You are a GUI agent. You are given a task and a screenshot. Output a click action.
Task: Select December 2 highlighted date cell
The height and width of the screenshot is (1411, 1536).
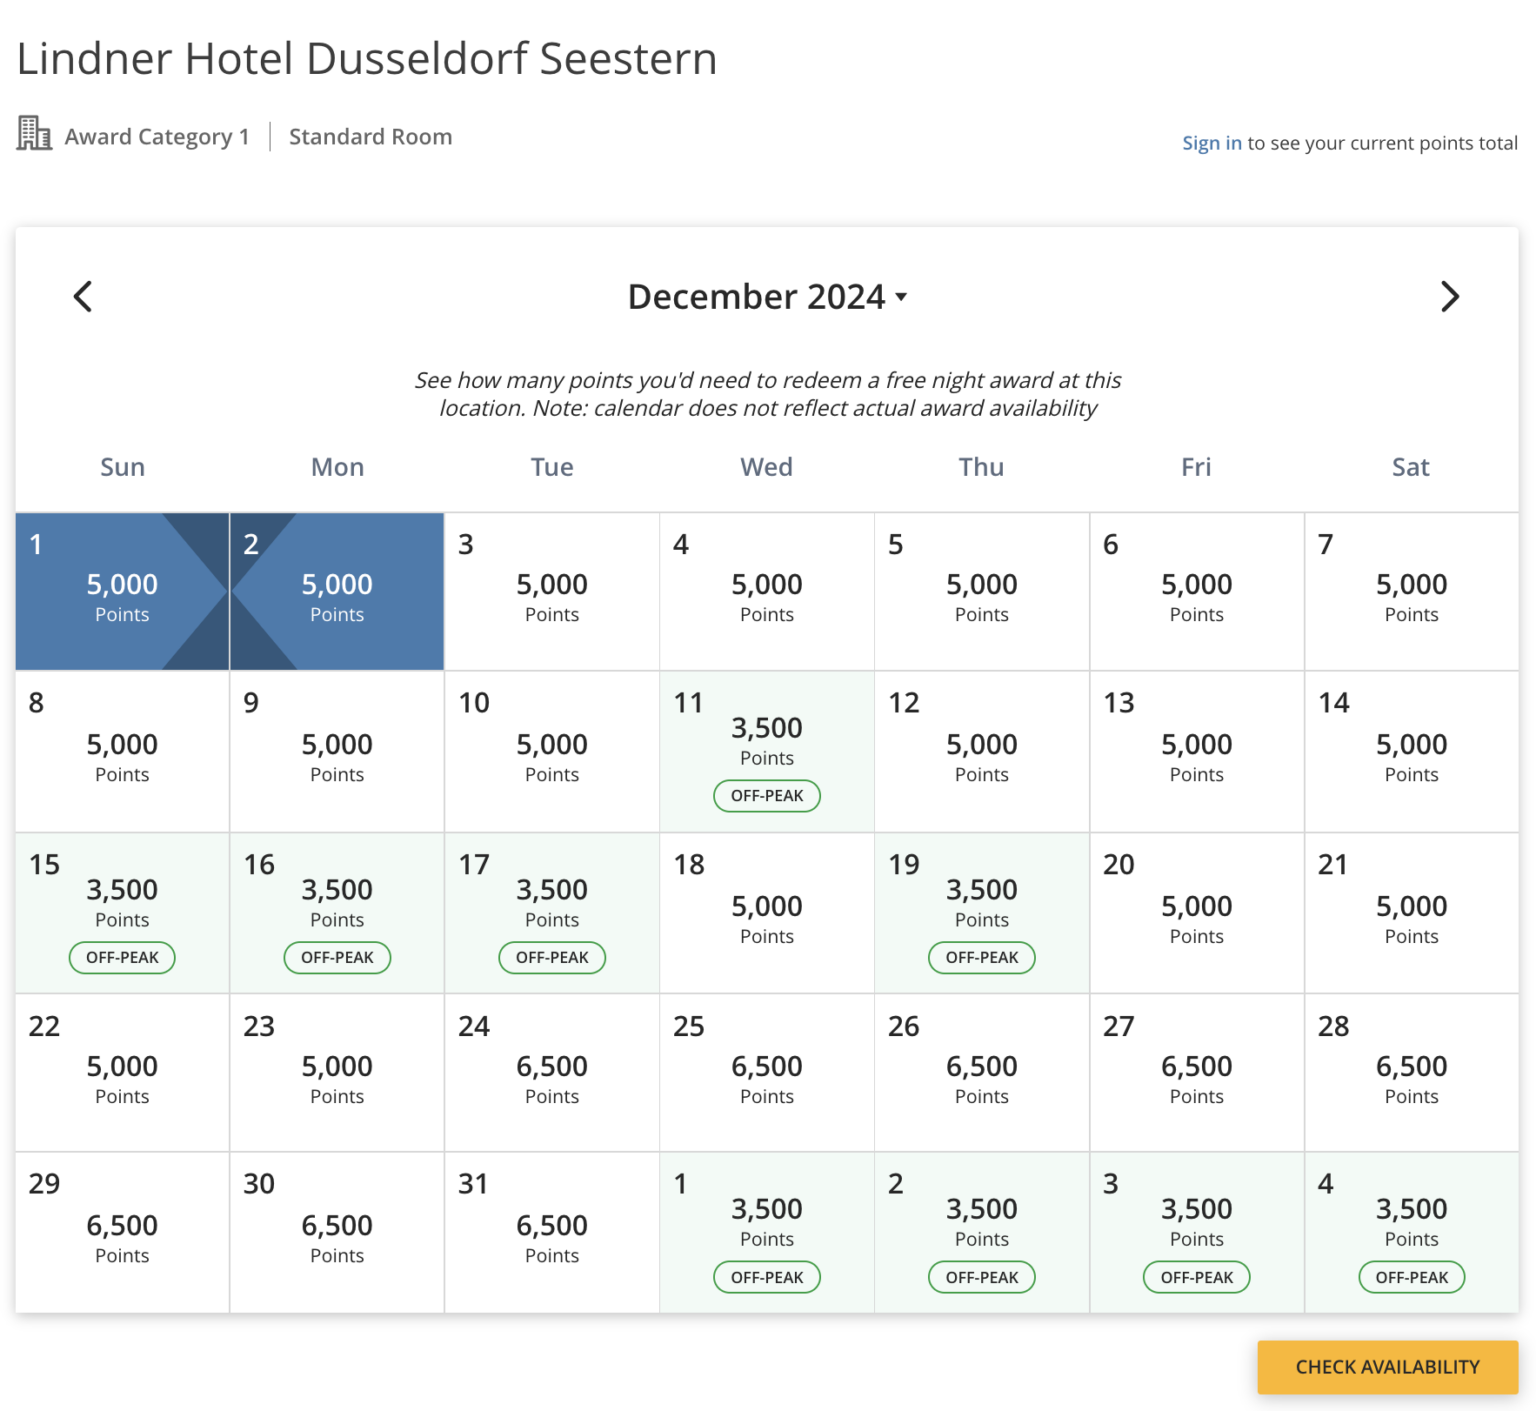pos(337,592)
